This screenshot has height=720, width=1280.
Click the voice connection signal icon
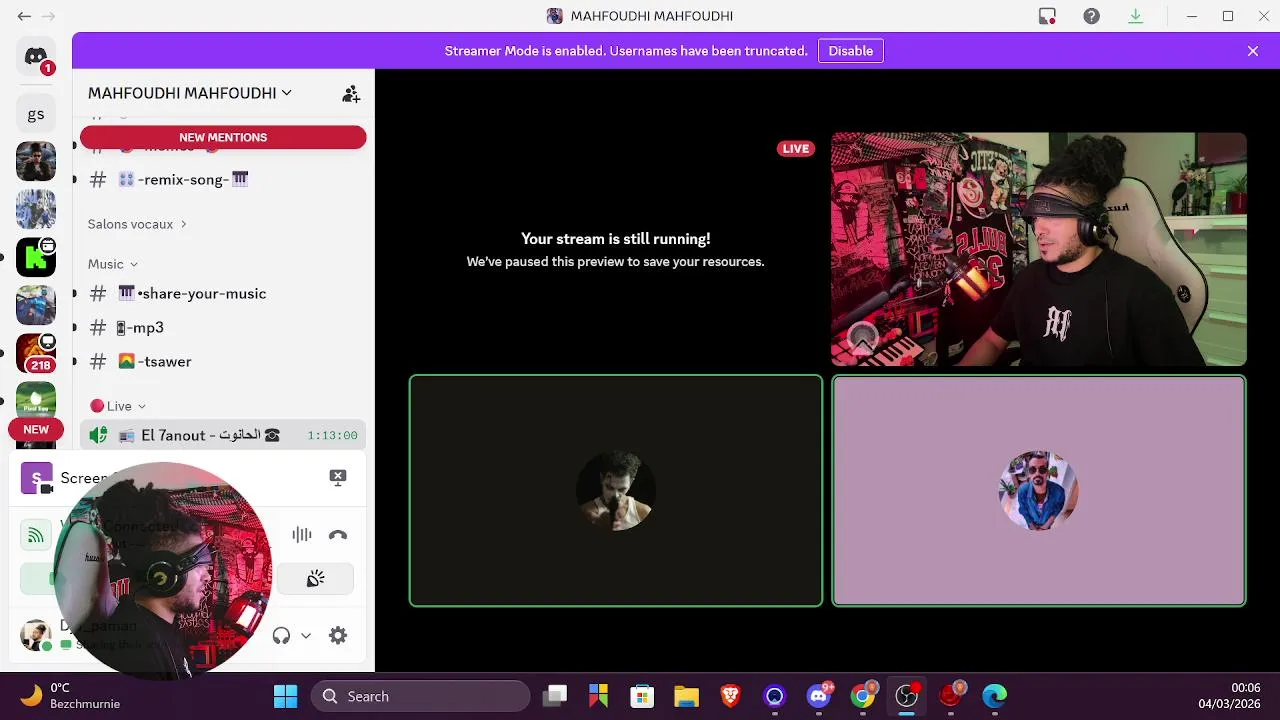click(36, 535)
